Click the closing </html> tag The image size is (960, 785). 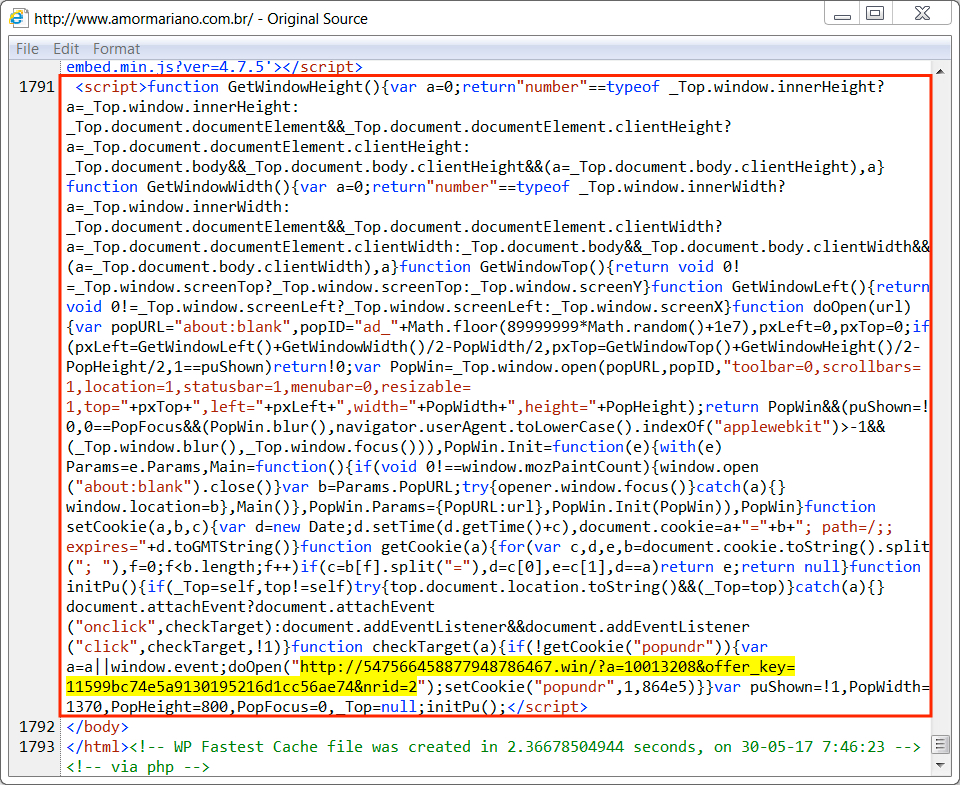(x=97, y=747)
